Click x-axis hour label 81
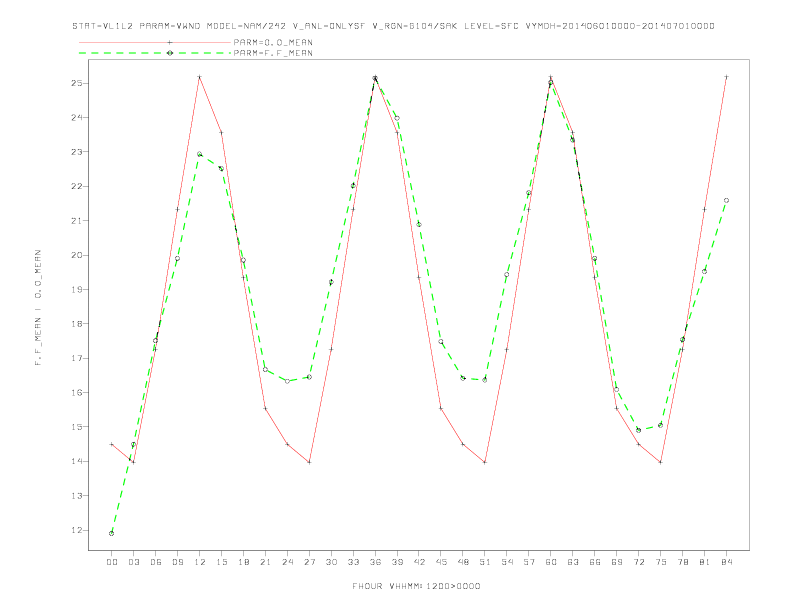 tap(705, 562)
